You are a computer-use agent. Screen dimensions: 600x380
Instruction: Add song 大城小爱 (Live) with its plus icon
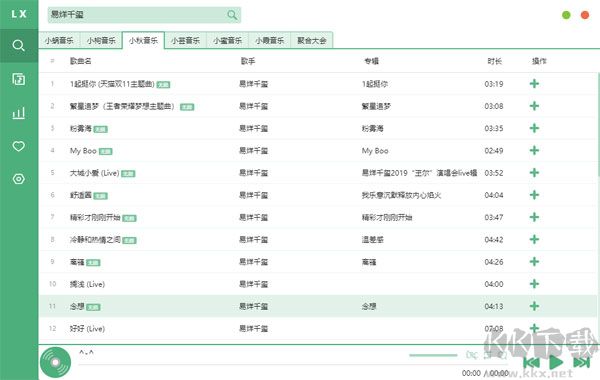tap(534, 173)
